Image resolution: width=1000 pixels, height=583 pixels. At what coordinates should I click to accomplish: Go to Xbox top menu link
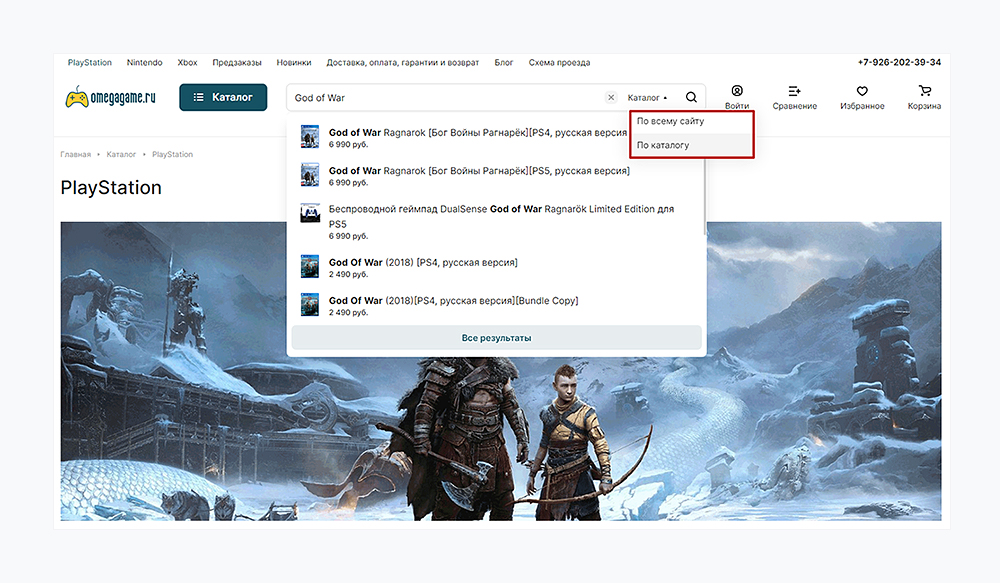[x=188, y=63]
